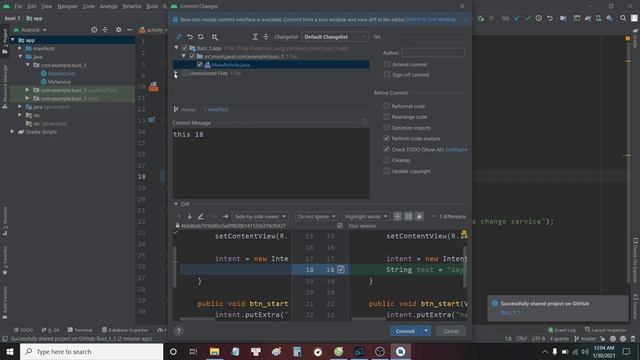Screen dimensions: 640x360
Task: Open Do not ignore dropdown
Action: click(316, 216)
